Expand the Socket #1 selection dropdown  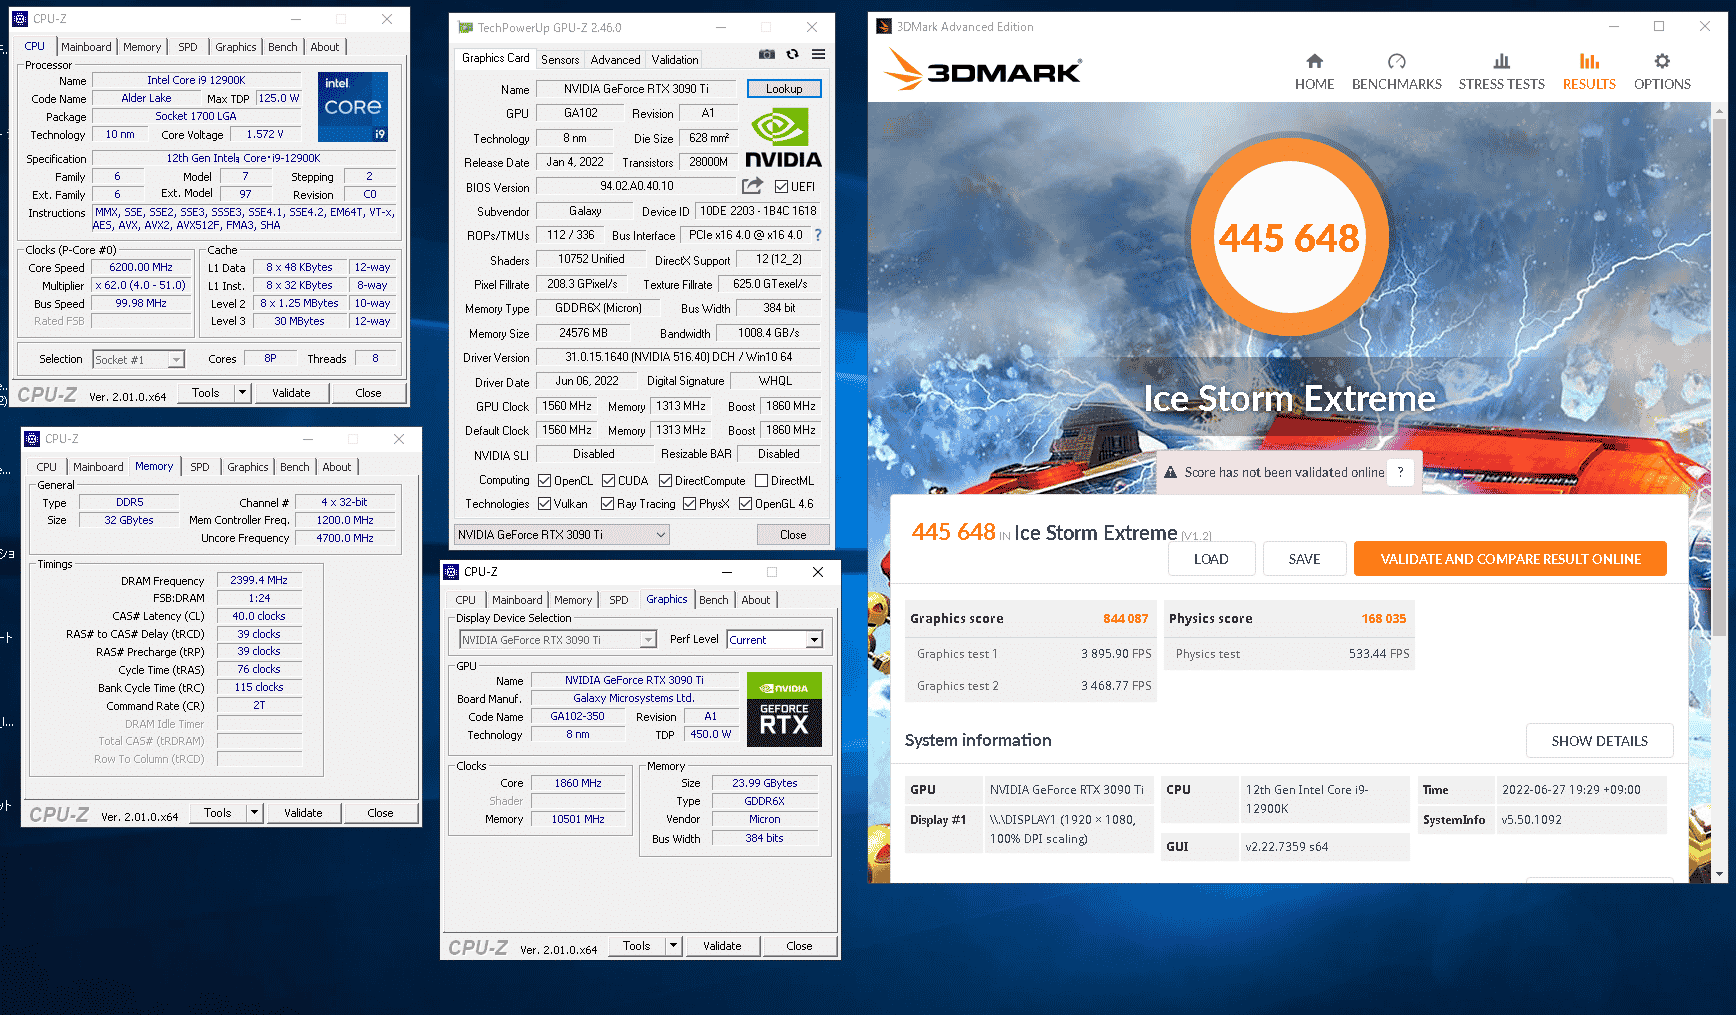click(x=176, y=360)
